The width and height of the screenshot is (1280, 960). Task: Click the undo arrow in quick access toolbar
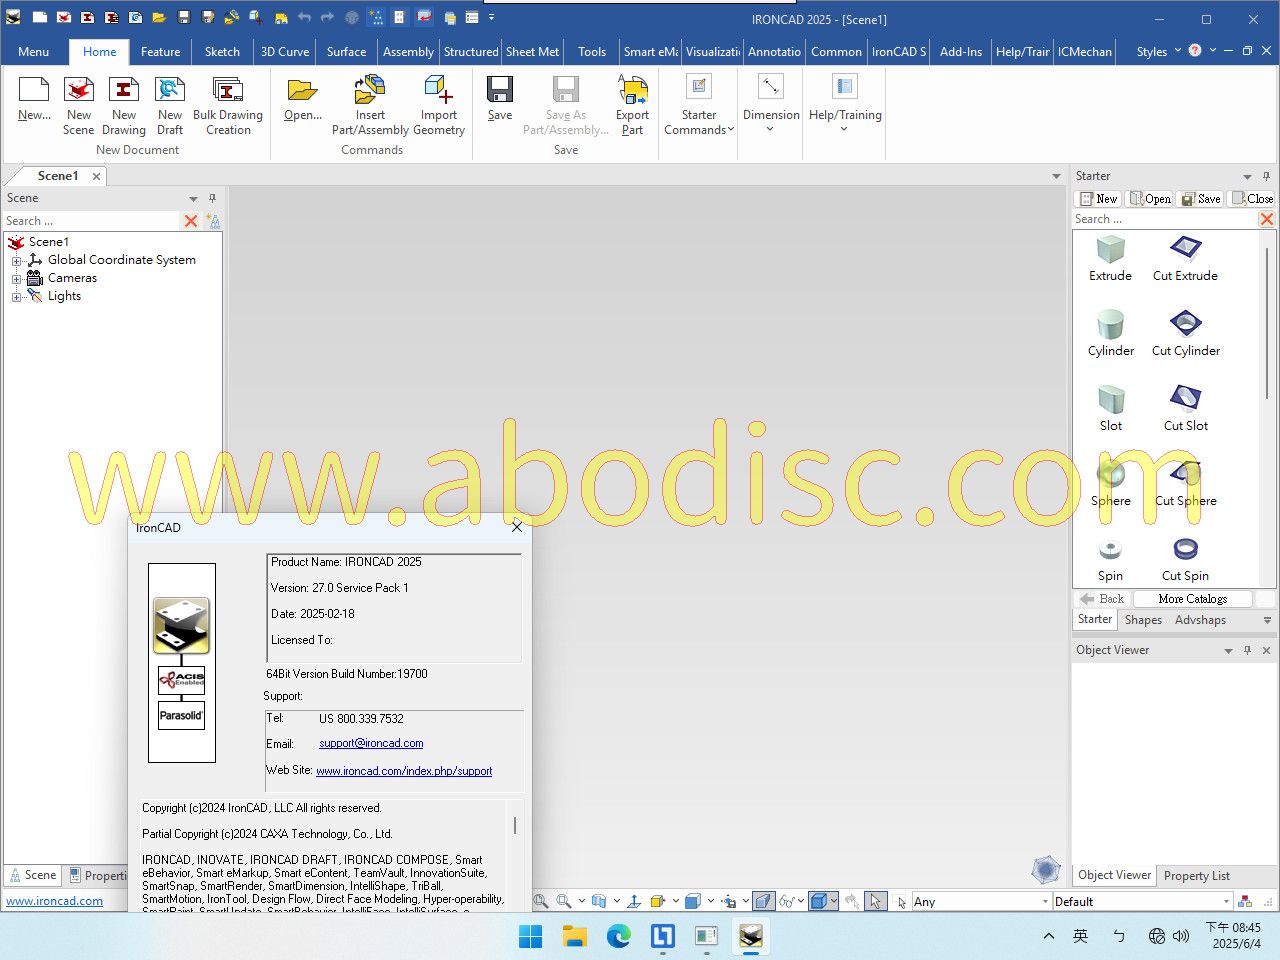[304, 17]
